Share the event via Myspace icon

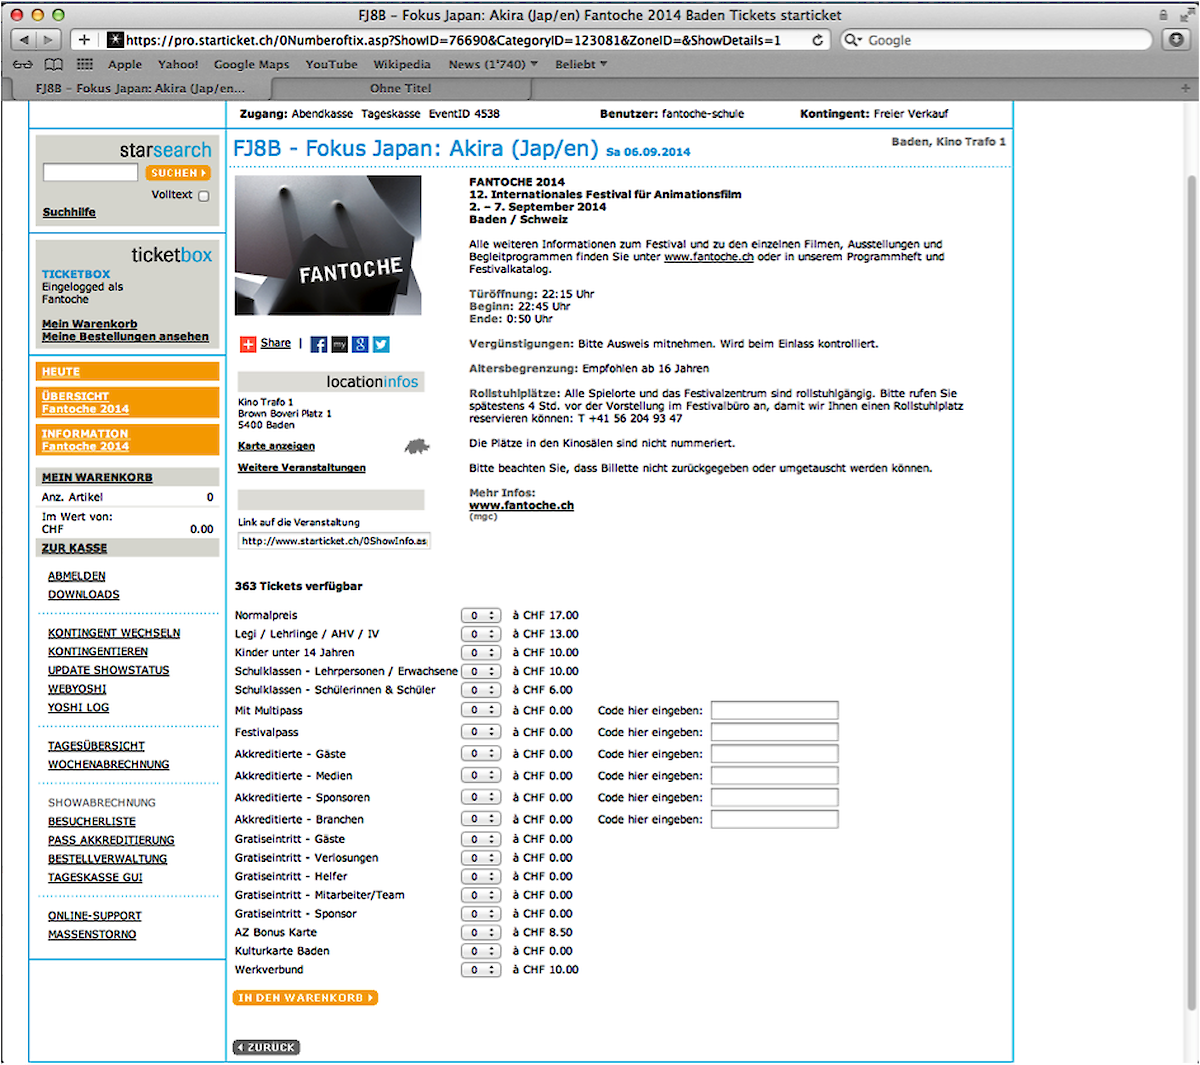pos(340,344)
